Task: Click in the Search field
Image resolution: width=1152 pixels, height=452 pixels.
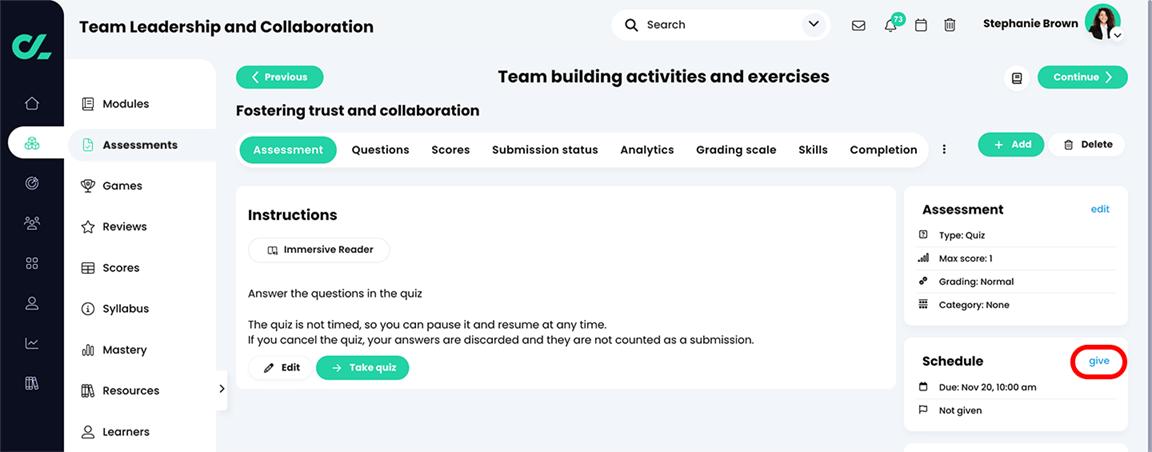Action: click(715, 25)
